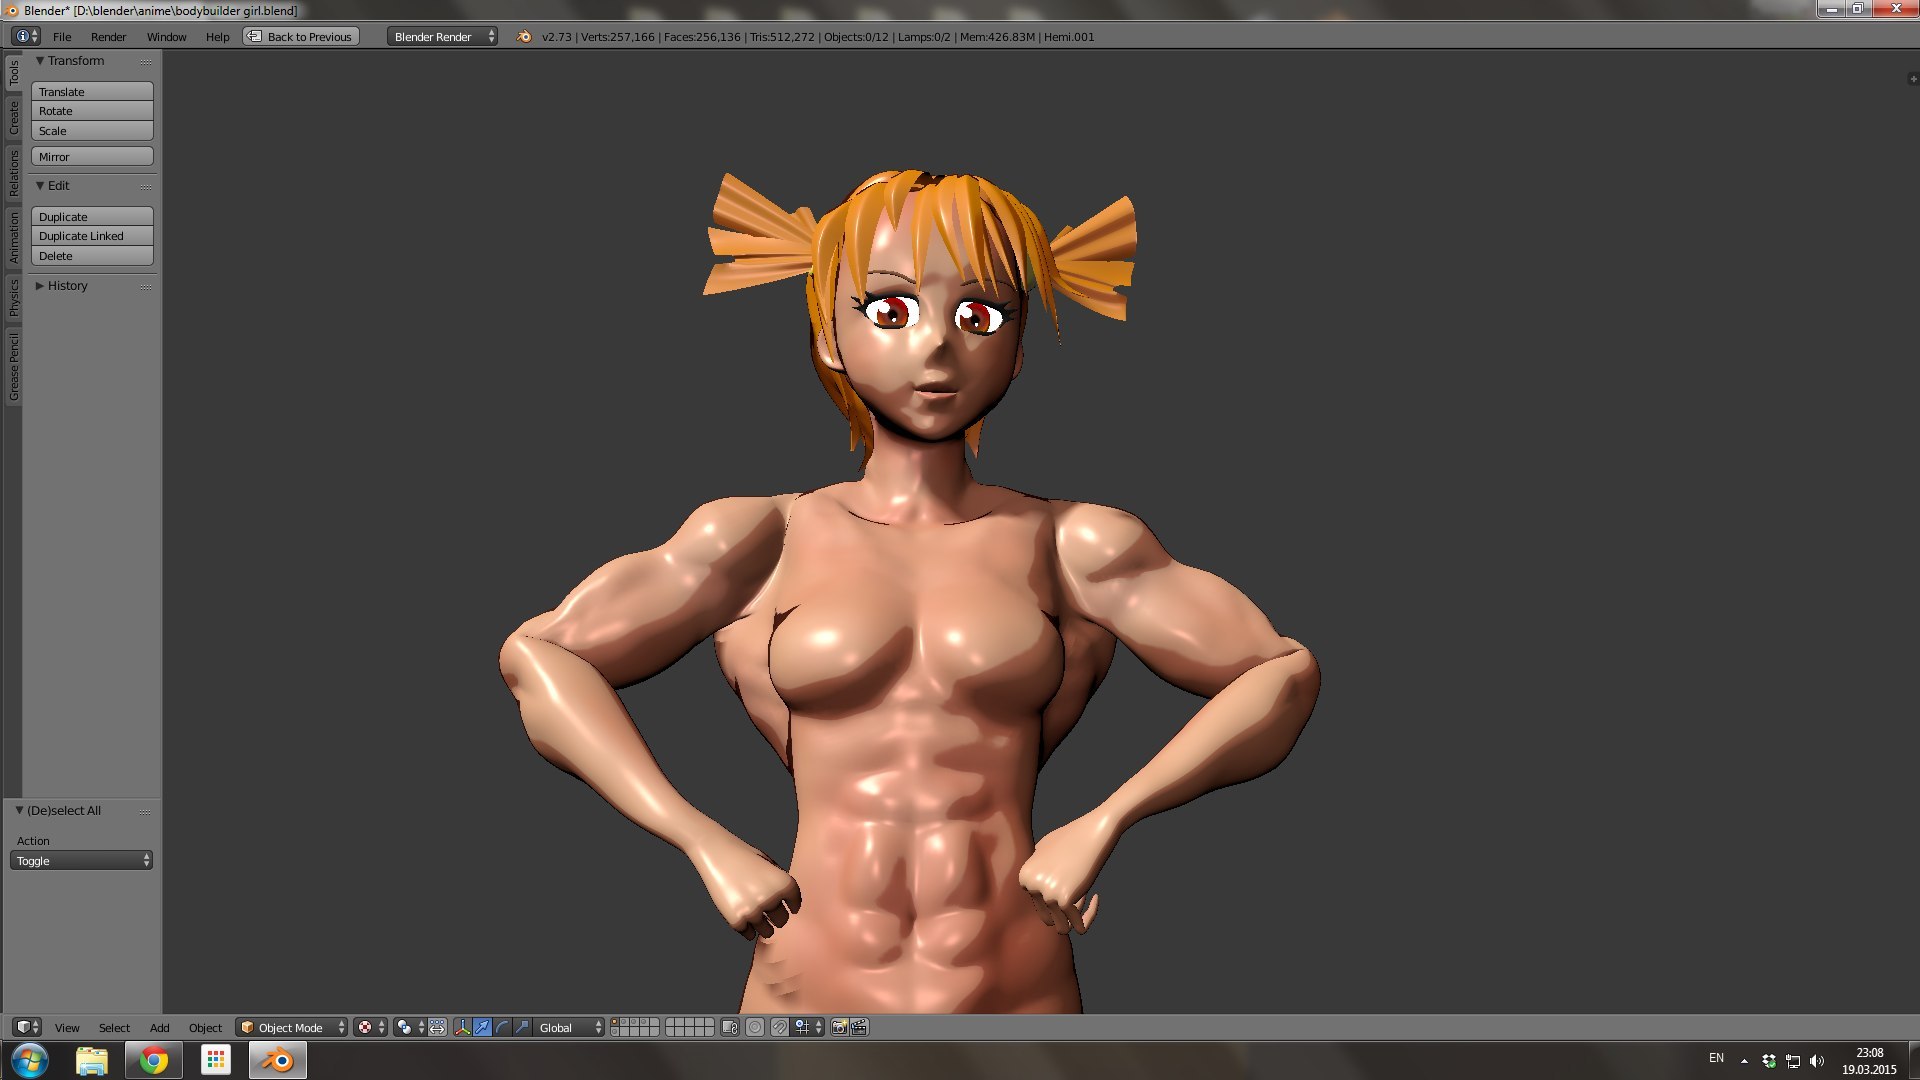Click the Back to Previous button
The height and width of the screenshot is (1080, 1920).
click(301, 37)
